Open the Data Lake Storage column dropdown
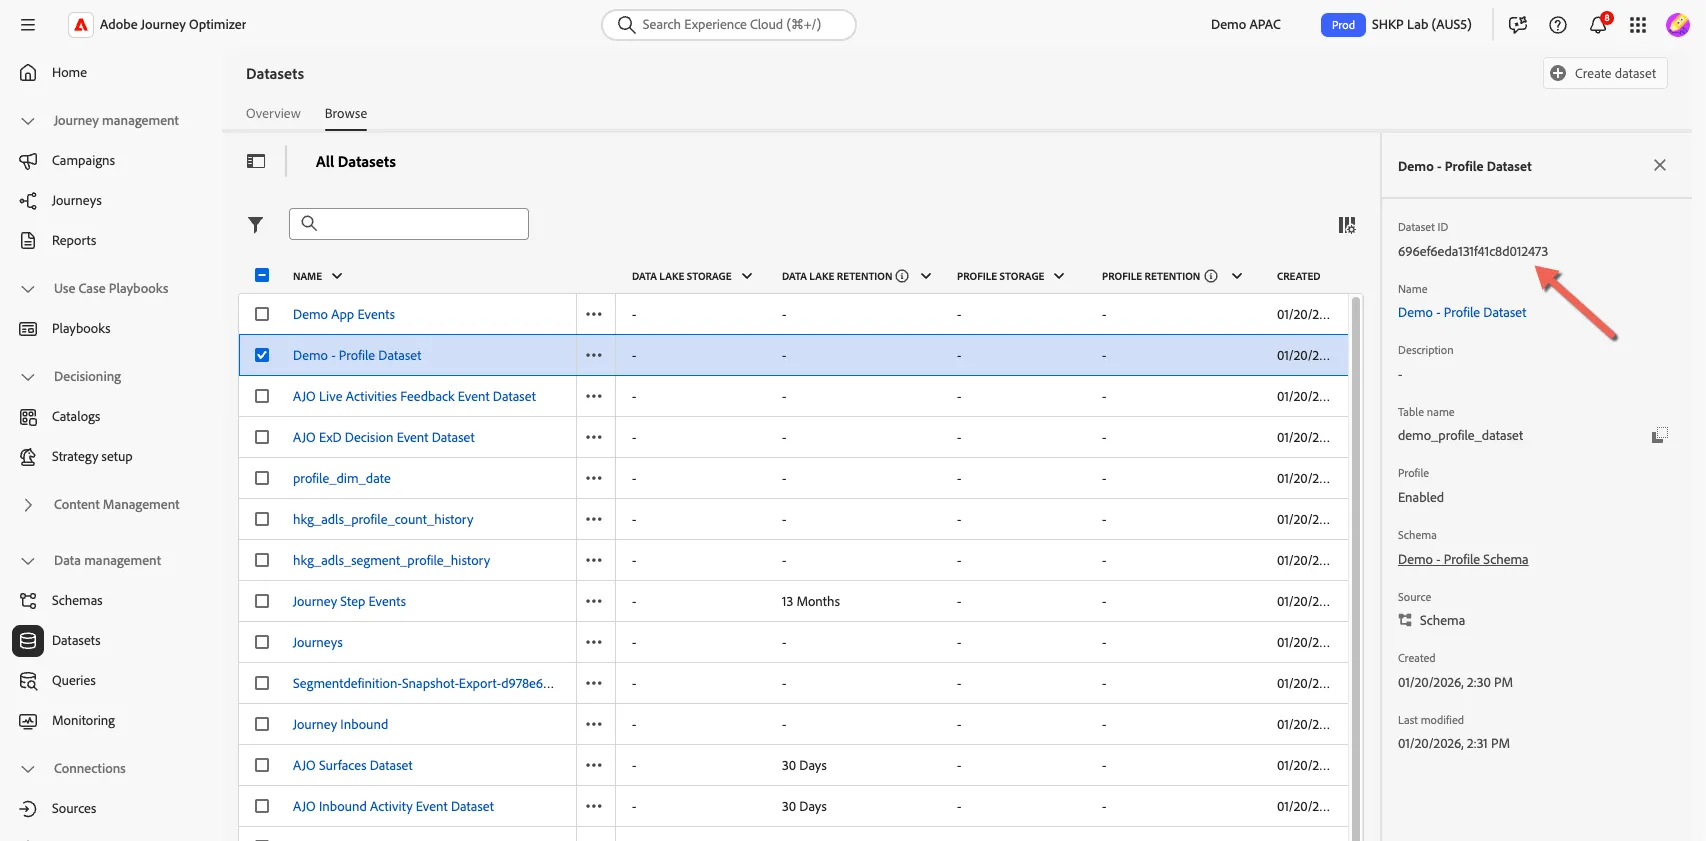This screenshot has width=1706, height=841. pos(747,276)
